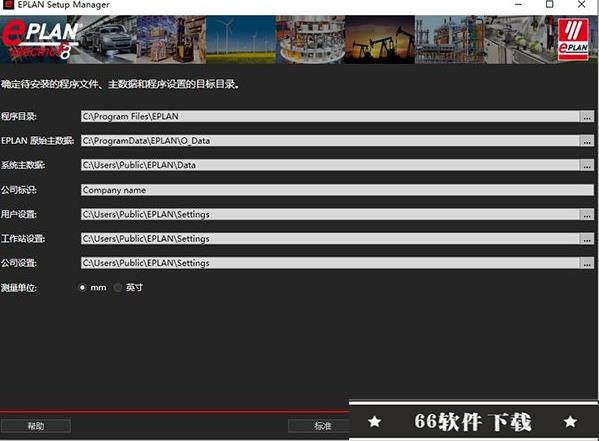This screenshot has width=599, height=441.
Task: Browse for the 系统主数据 directory
Action: [587, 165]
